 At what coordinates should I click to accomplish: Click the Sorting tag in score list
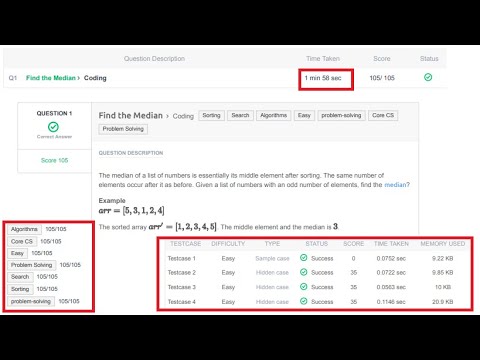pos(20,289)
